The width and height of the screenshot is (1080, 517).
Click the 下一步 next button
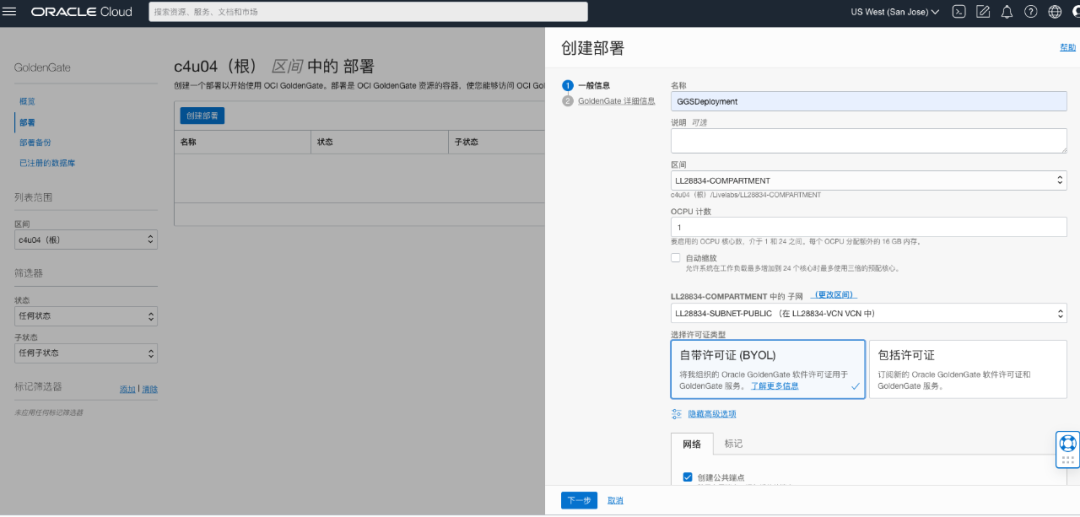point(579,500)
